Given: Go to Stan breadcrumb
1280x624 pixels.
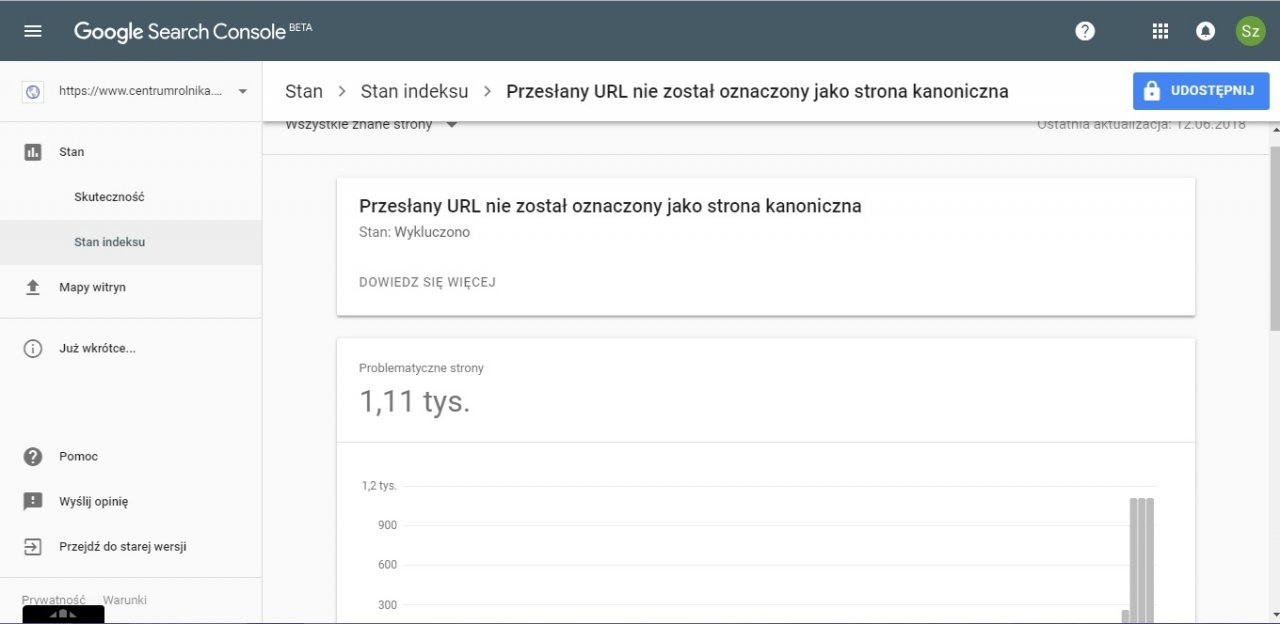Looking at the screenshot, I should tap(304, 91).
